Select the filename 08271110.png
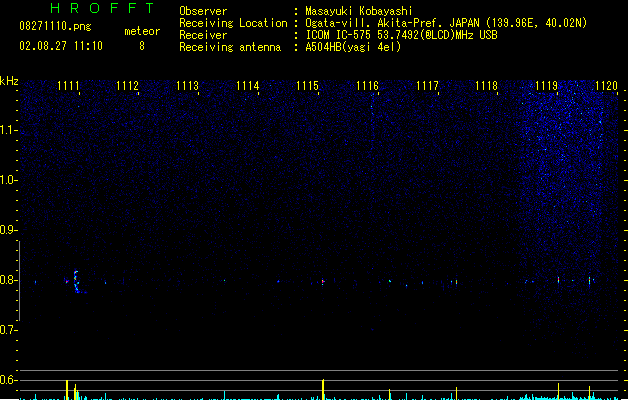The width and height of the screenshot is (629, 400). point(55,26)
